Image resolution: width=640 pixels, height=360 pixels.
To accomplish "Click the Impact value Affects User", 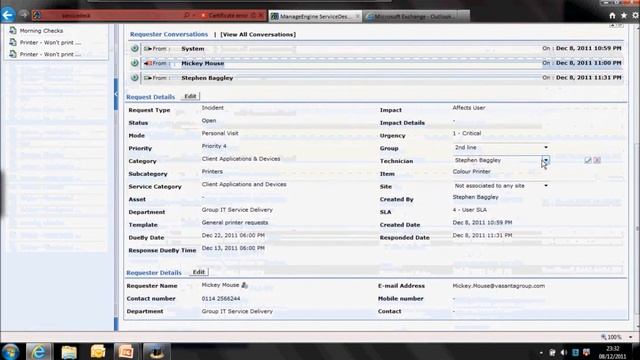I will point(469,108).
